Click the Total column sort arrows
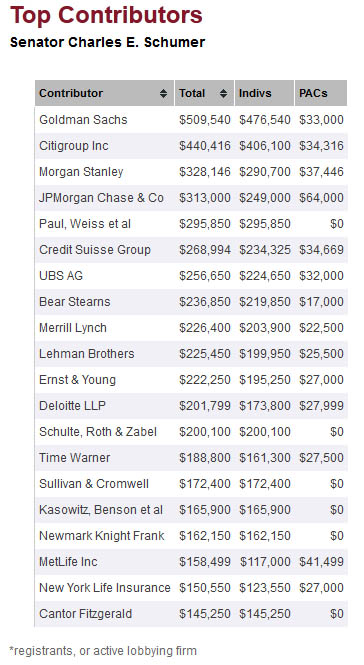This screenshot has height=665, width=364. click(224, 94)
